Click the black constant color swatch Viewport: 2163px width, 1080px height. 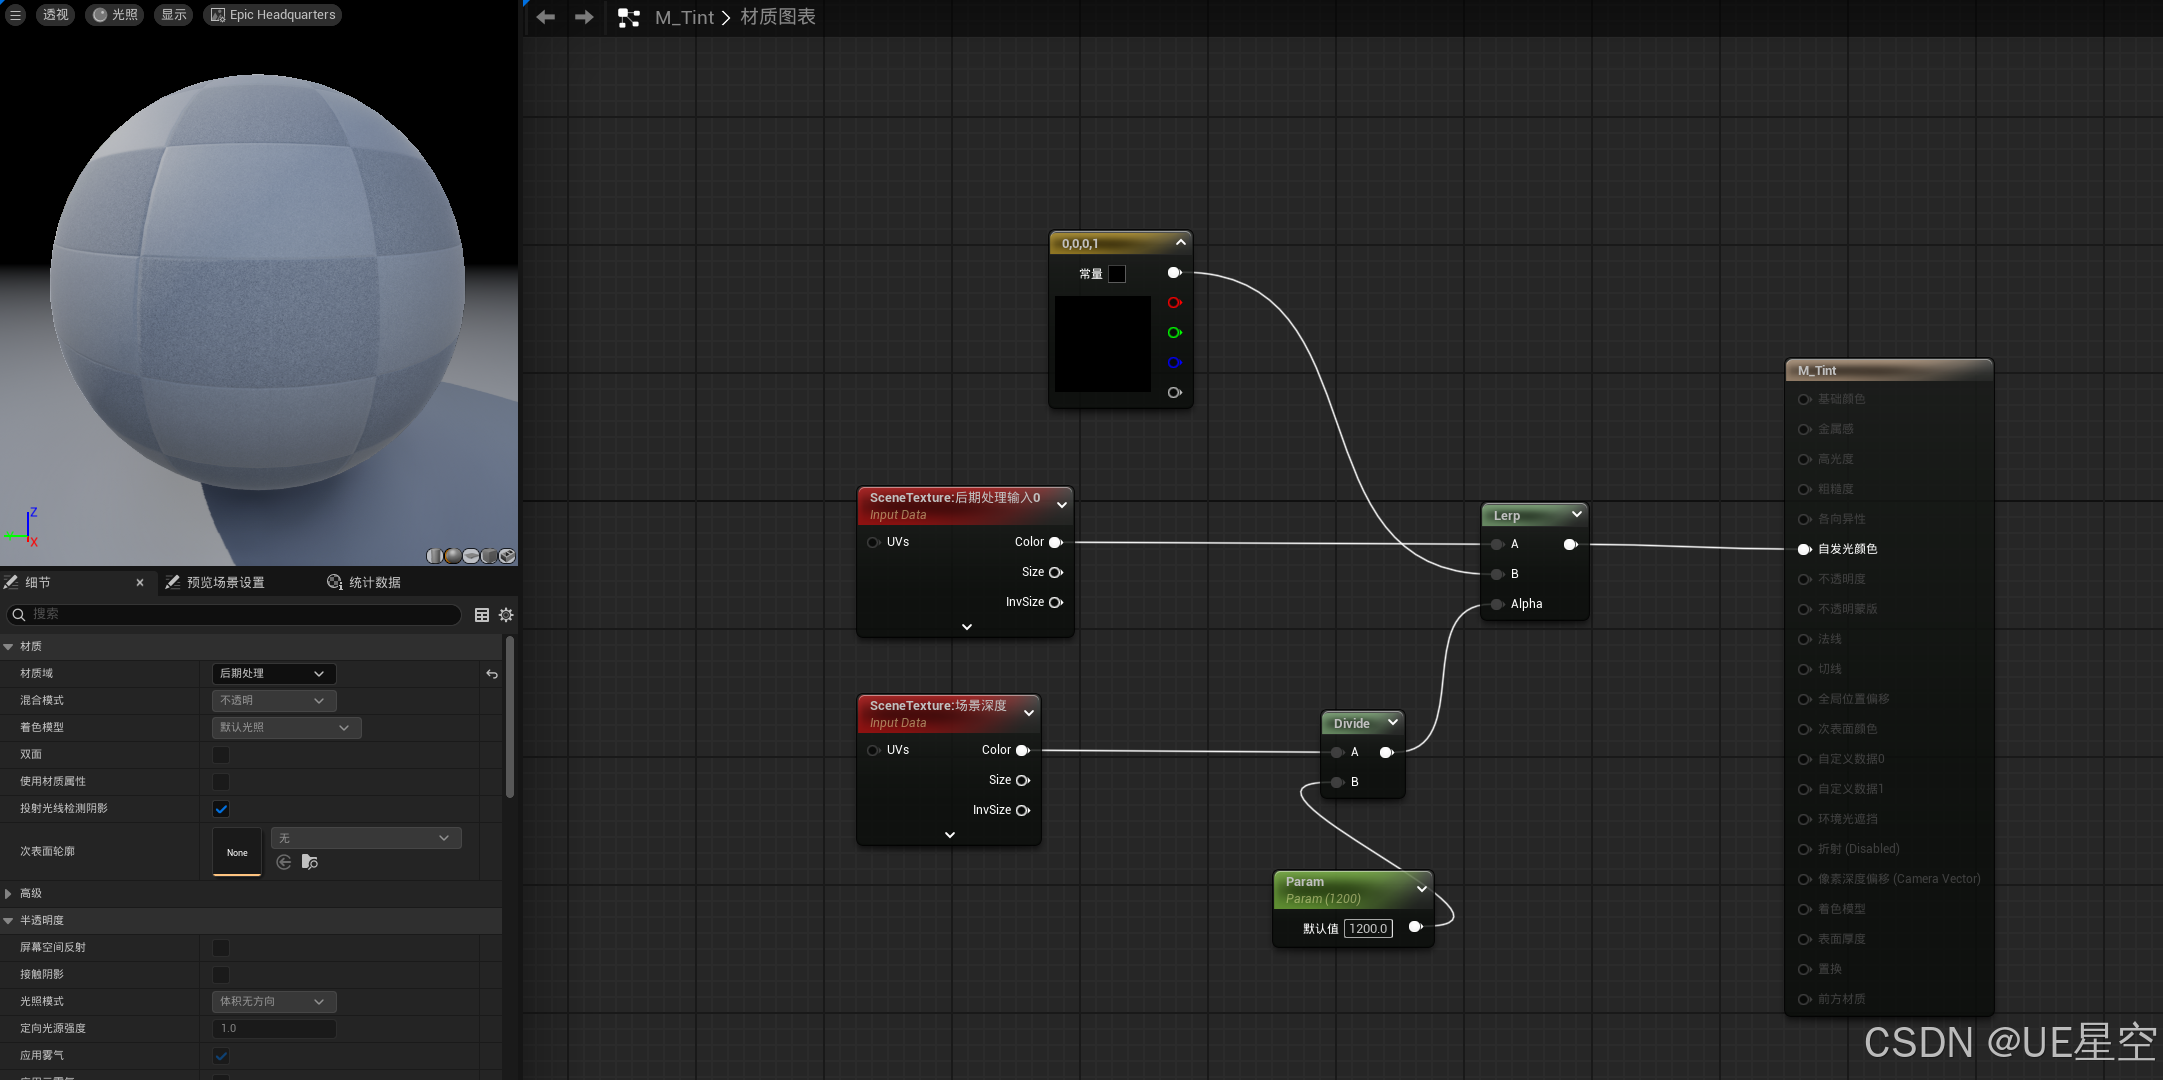(1117, 274)
